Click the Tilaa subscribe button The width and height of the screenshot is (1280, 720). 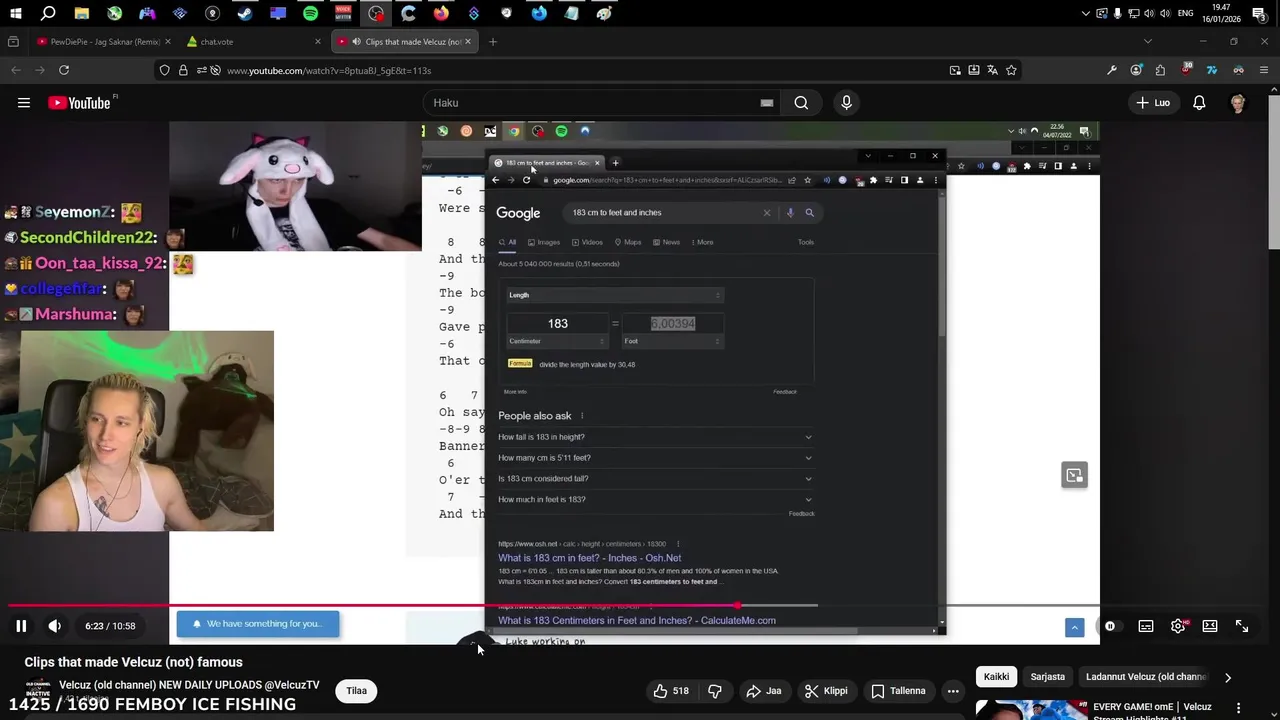[357, 691]
